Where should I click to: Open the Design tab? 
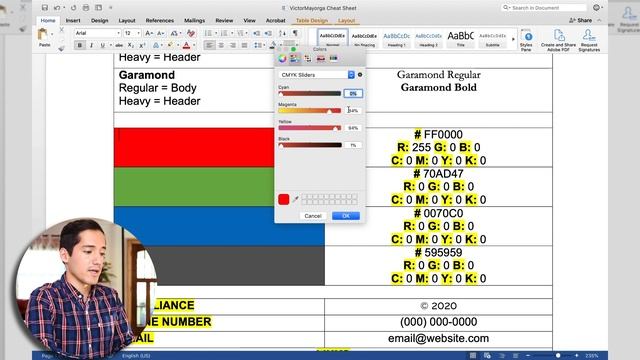[100, 20]
